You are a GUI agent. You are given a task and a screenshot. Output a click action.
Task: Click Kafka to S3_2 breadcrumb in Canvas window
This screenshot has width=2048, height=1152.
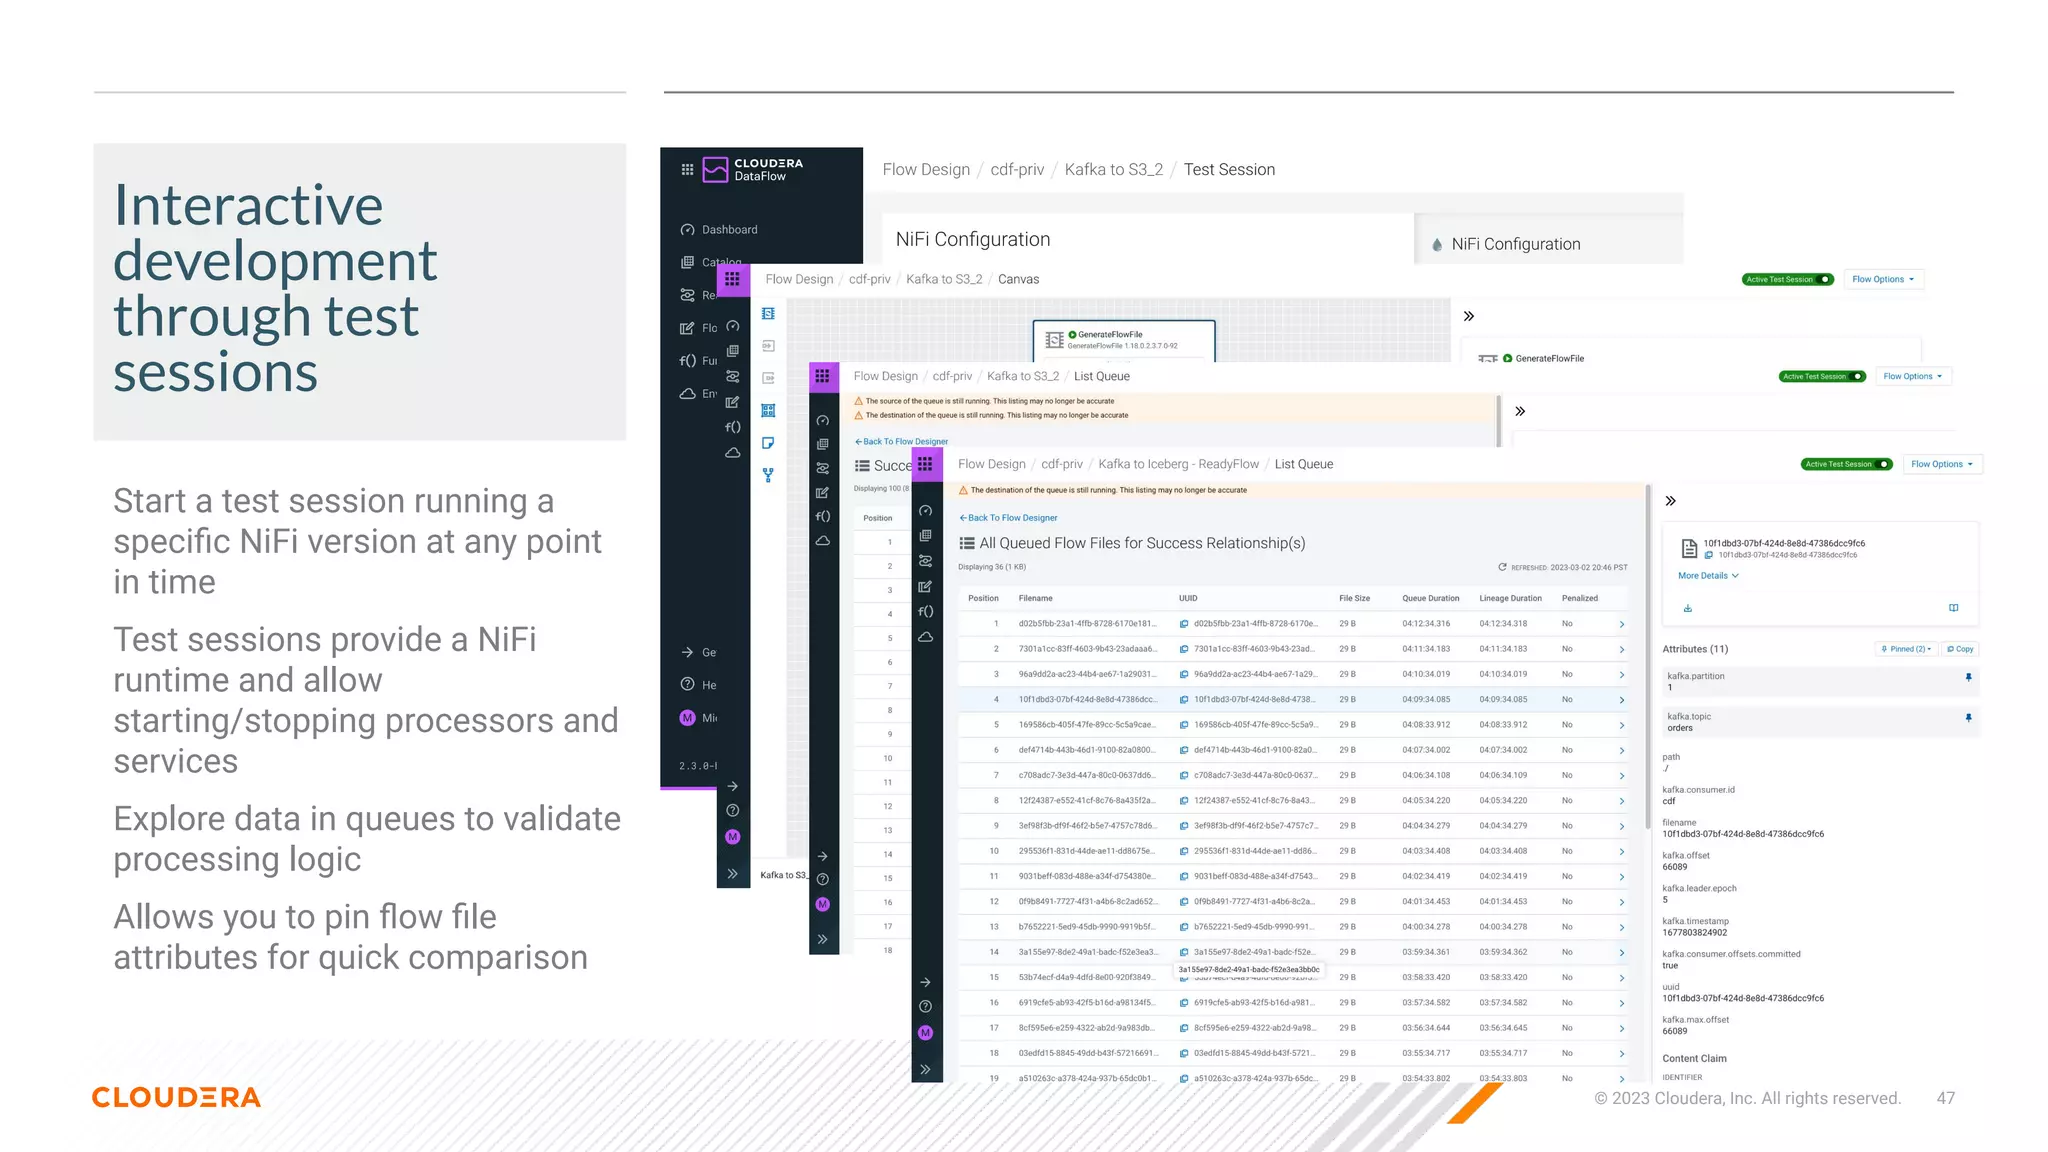tap(944, 280)
